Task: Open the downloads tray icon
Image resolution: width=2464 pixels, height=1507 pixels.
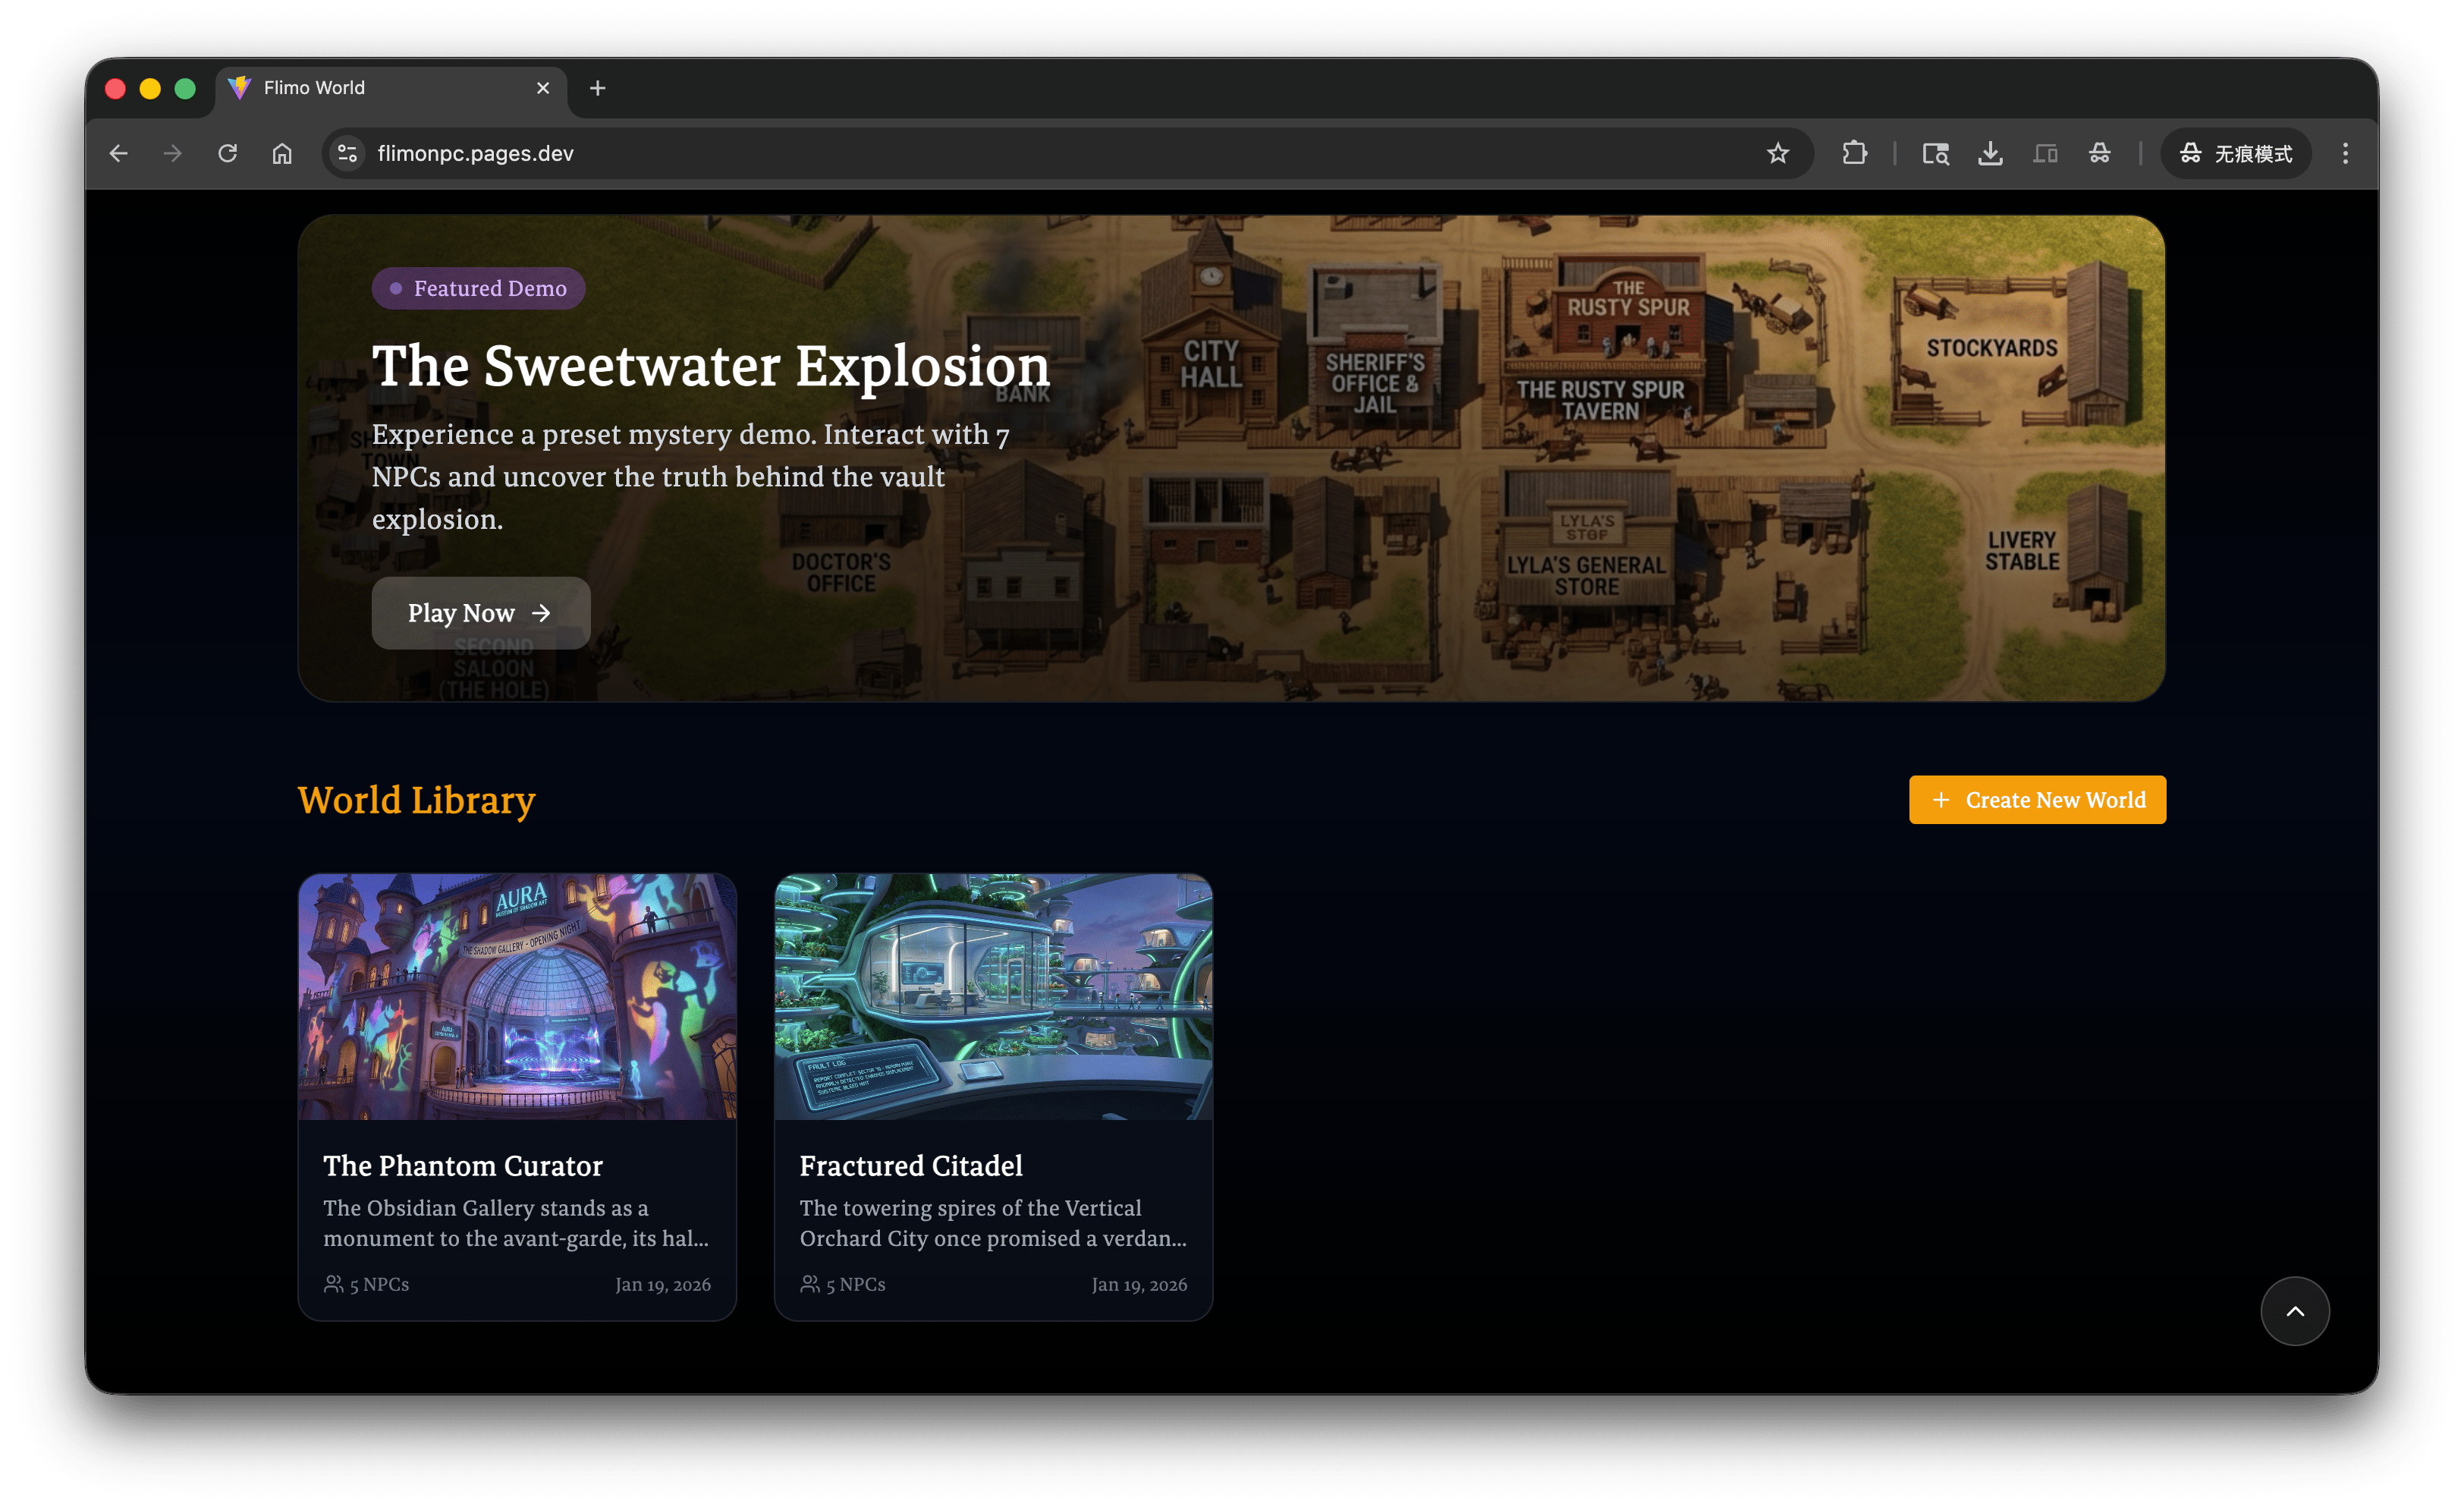Action: (x=1990, y=153)
